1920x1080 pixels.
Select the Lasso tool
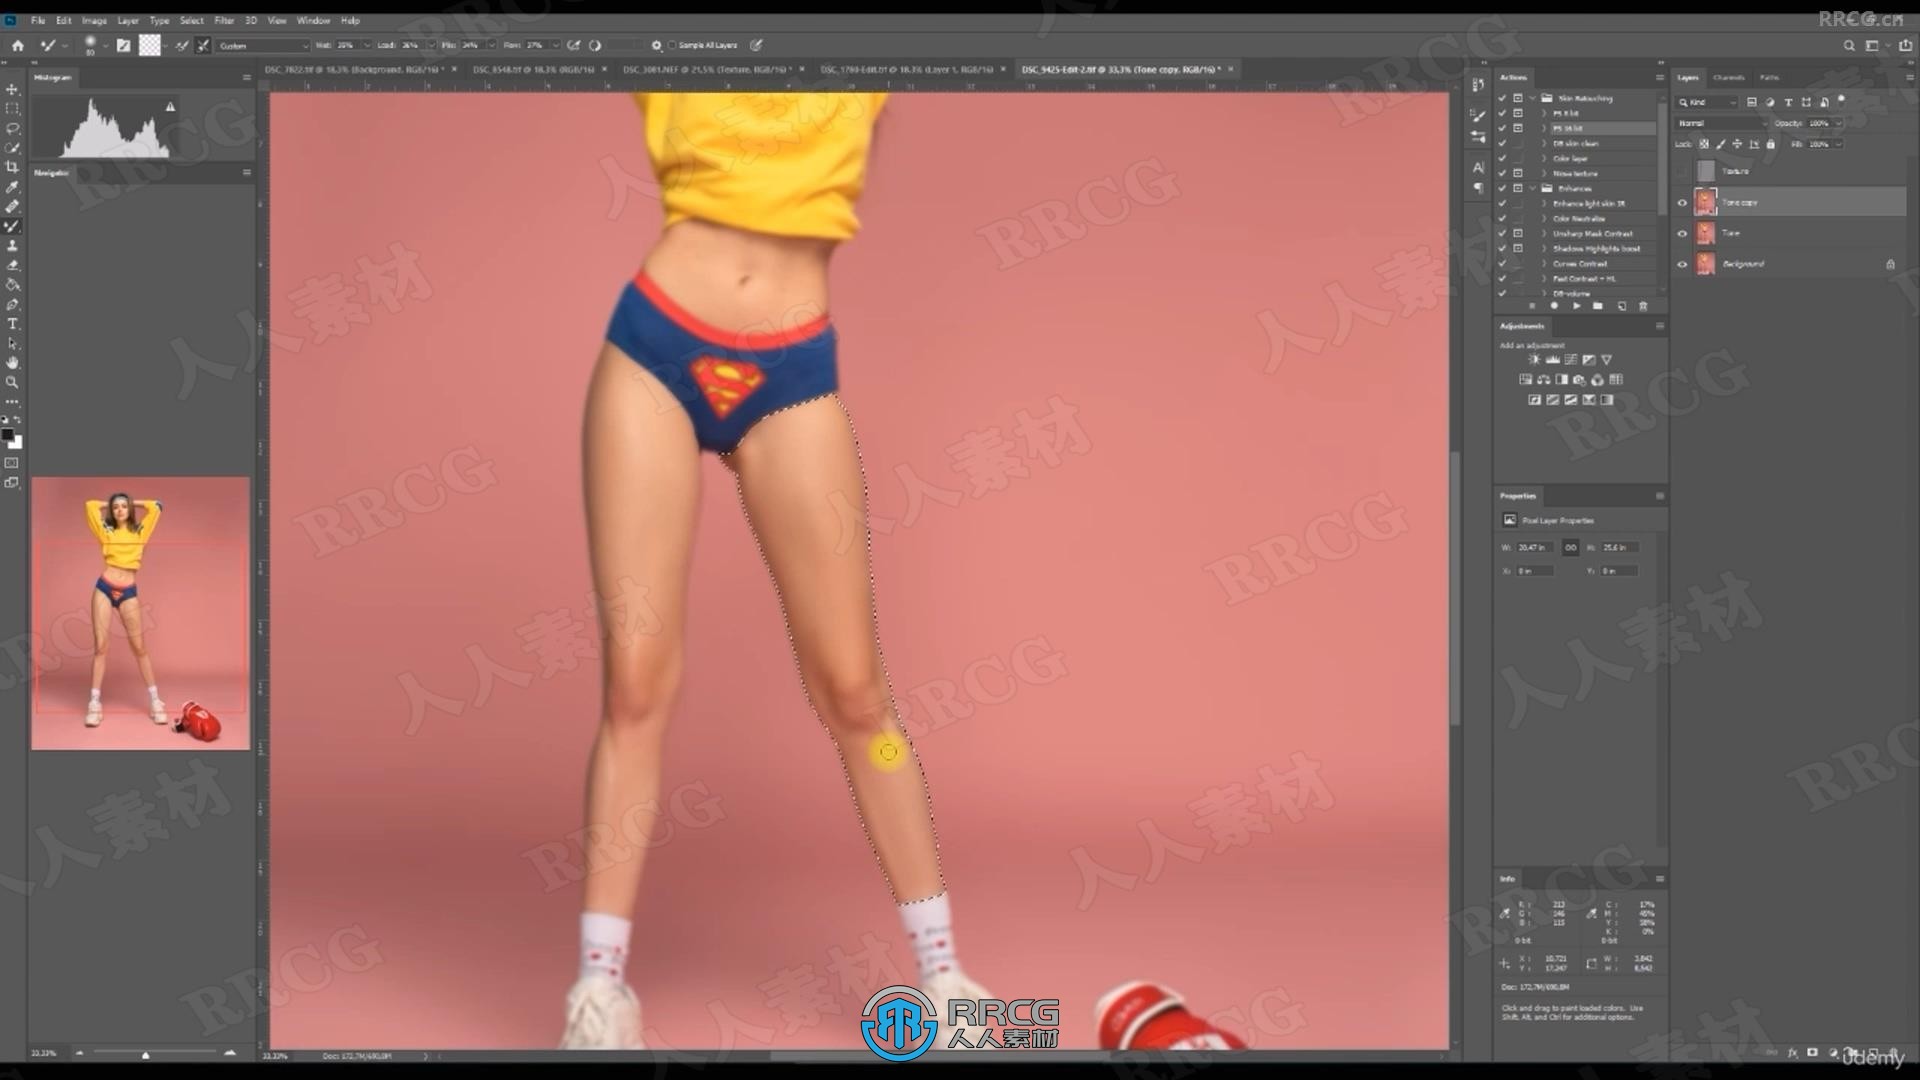(12, 129)
